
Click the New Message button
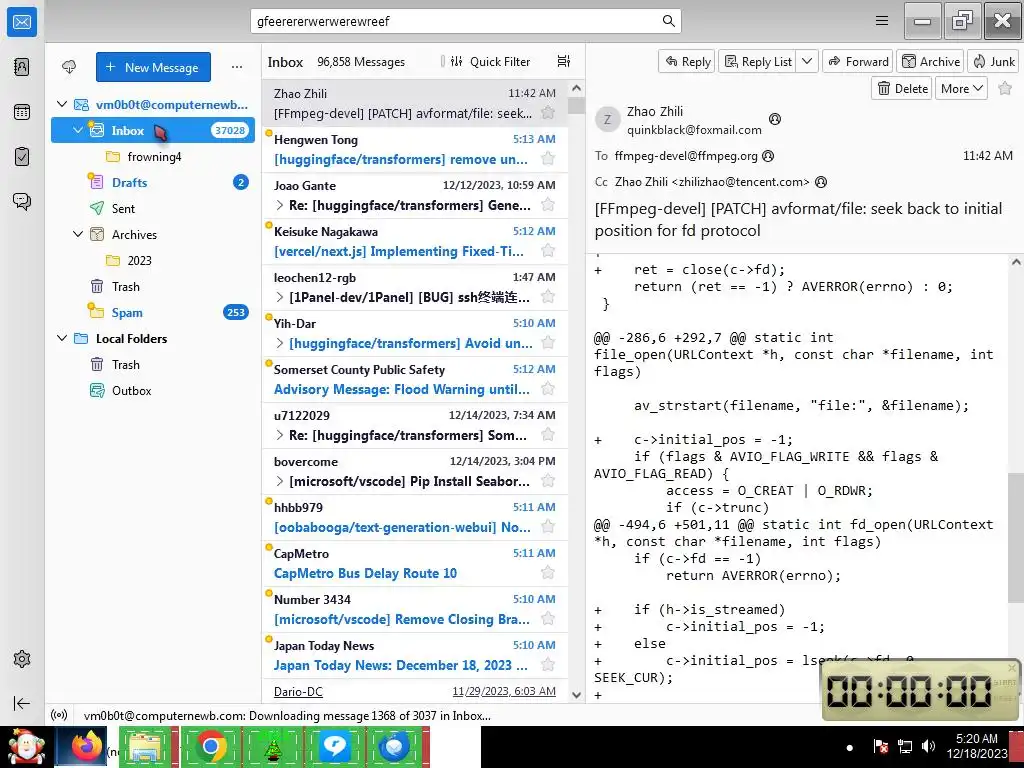[x=153, y=67]
